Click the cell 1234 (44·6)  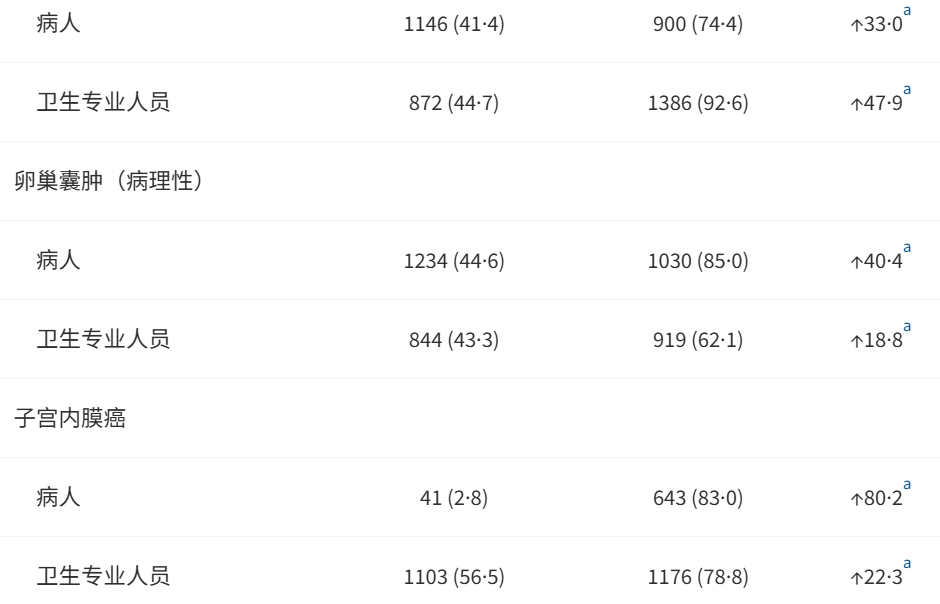point(454,261)
